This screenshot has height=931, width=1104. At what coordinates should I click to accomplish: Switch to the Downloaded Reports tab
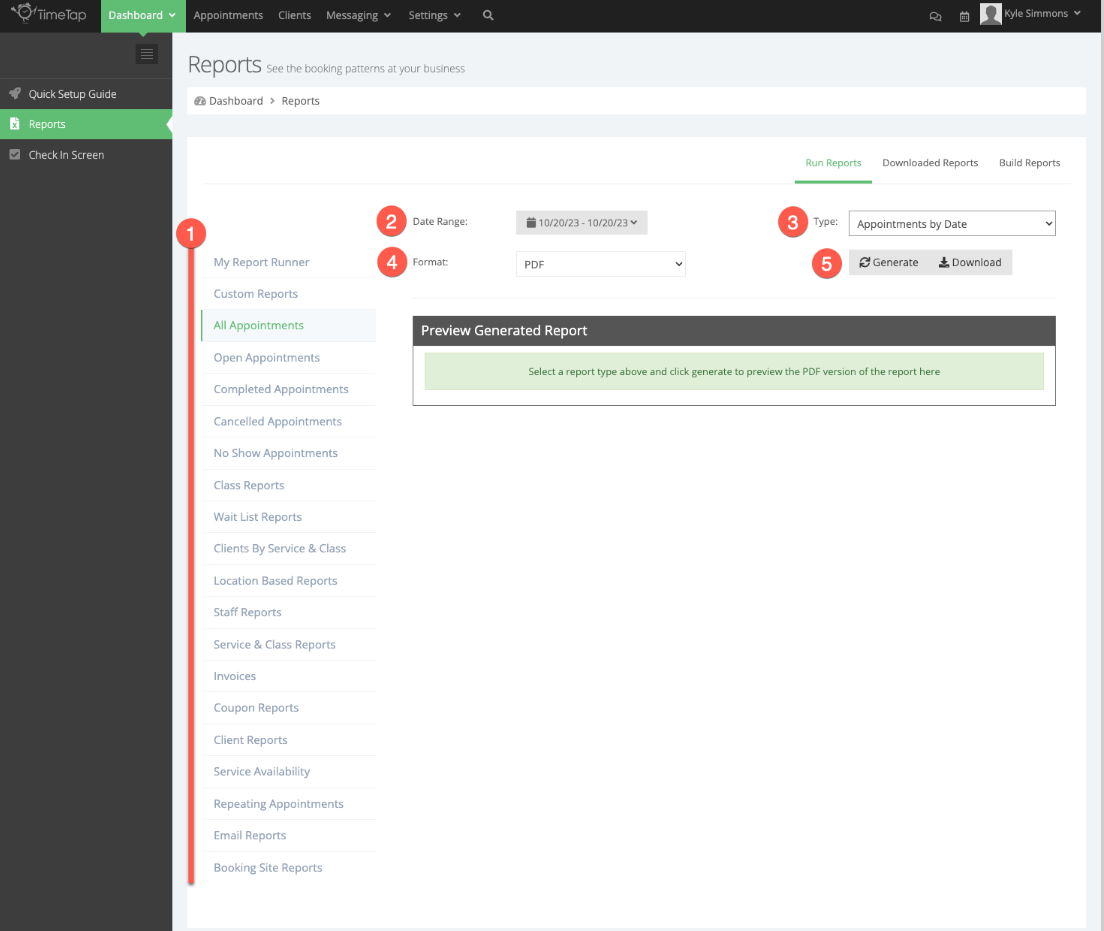[x=930, y=162]
